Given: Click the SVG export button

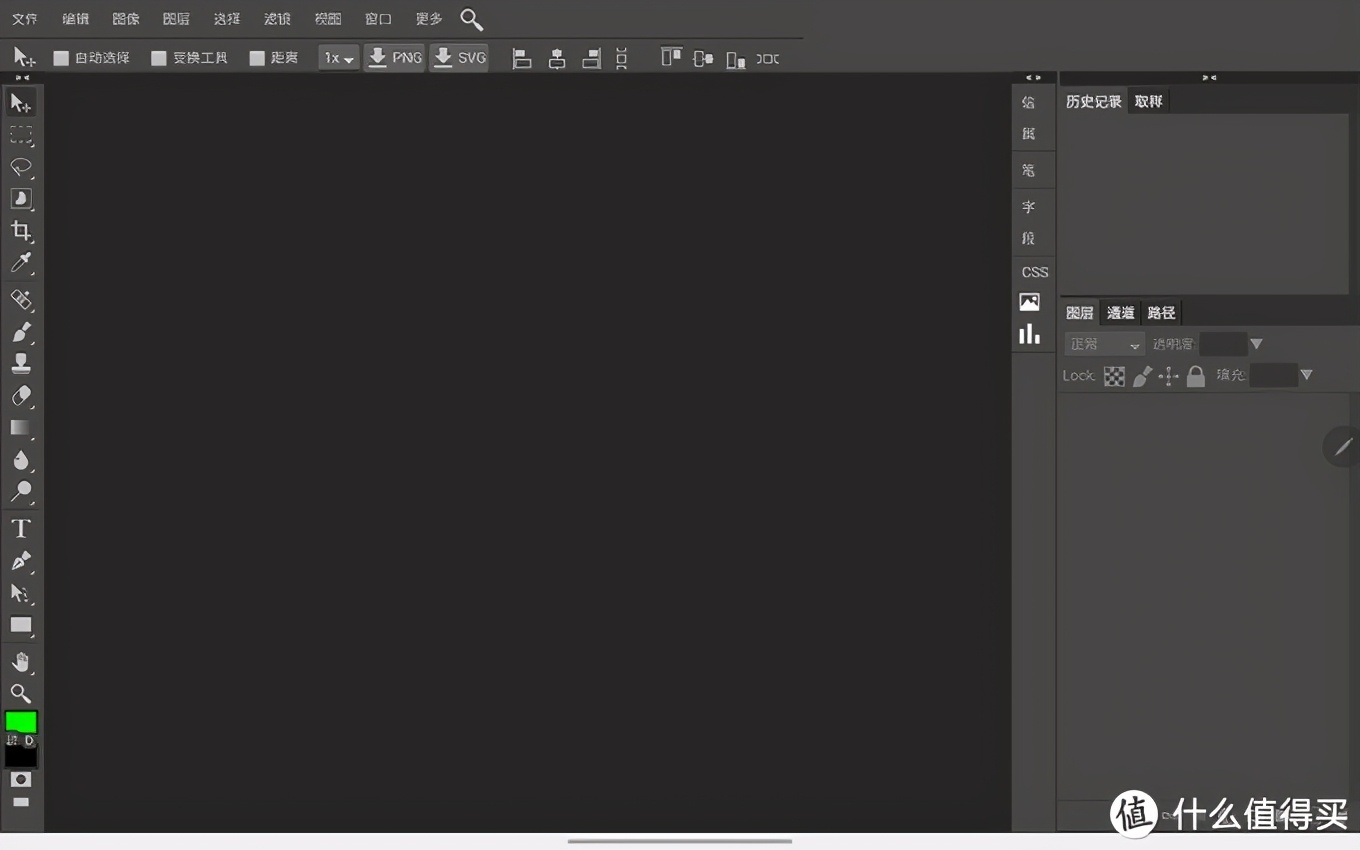Looking at the screenshot, I should click(459, 58).
